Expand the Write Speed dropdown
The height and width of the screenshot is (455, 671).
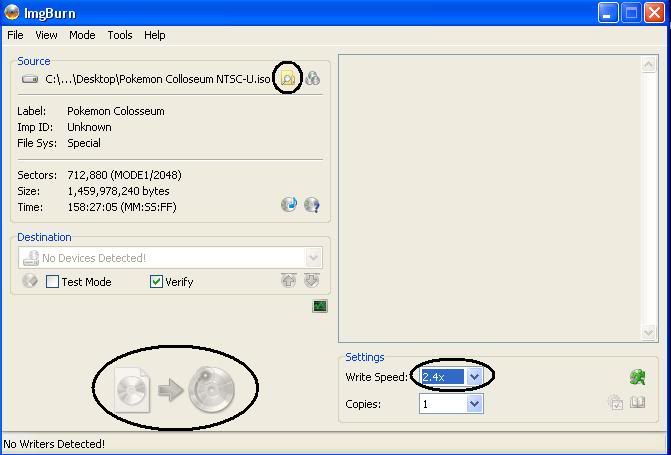474,377
